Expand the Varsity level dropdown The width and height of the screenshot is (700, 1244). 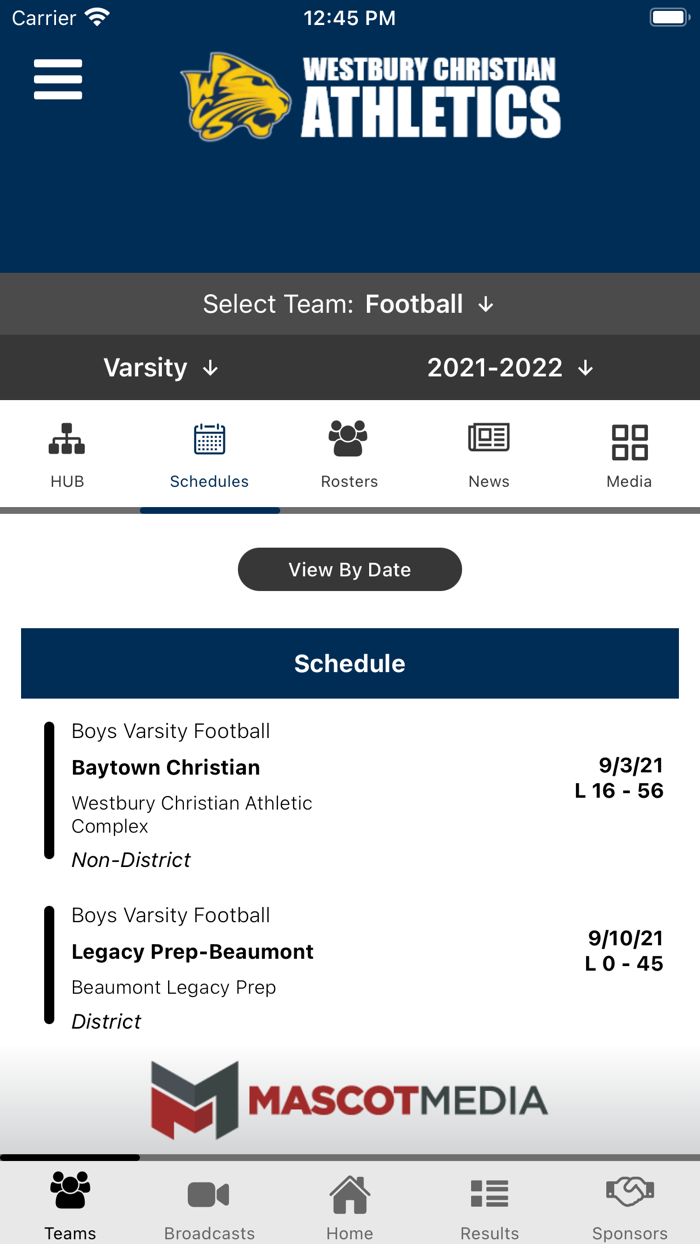[x=160, y=367]
